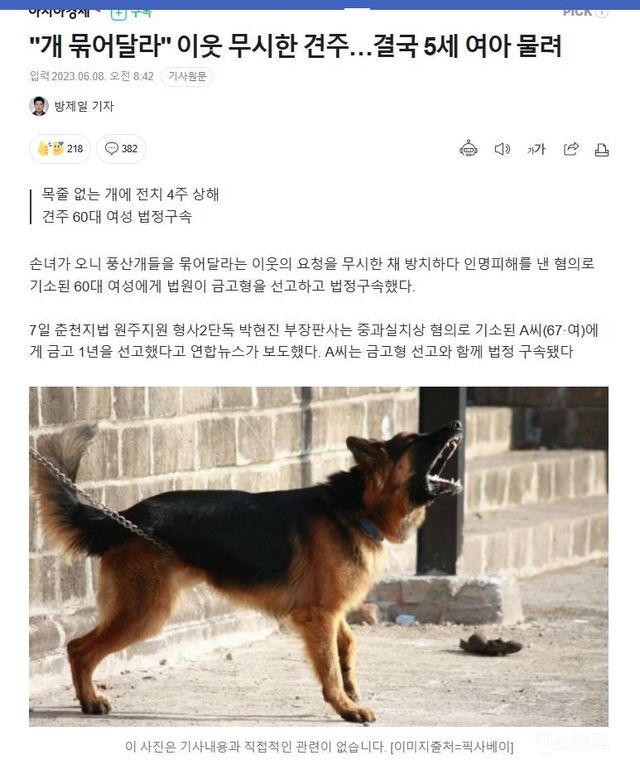Enlarge the barking German shepherd photo
The height and width of the screenshot is (774, 640).
(x=319, y=556)
